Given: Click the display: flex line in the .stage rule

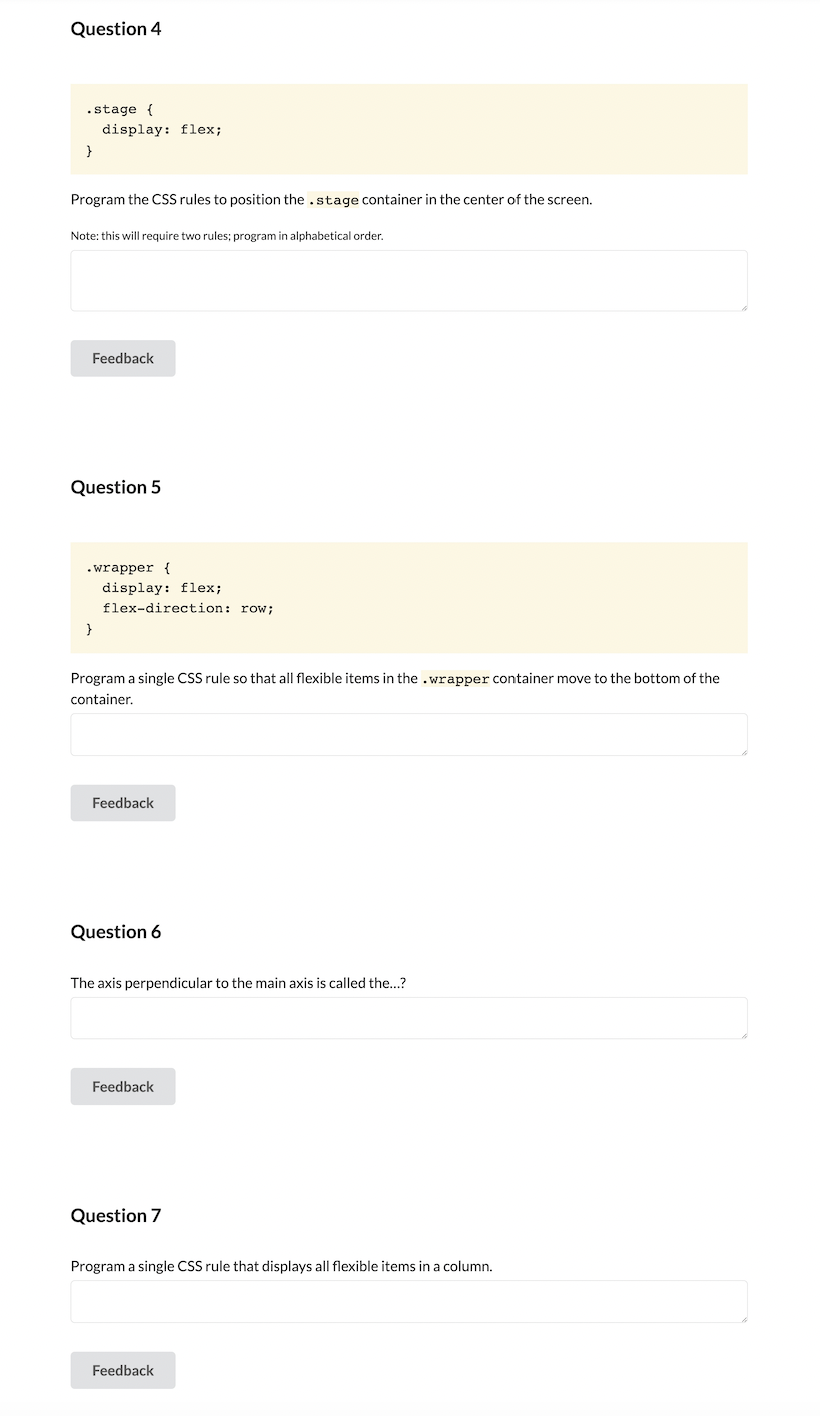Looking at the screenshot, I should 163,129.
